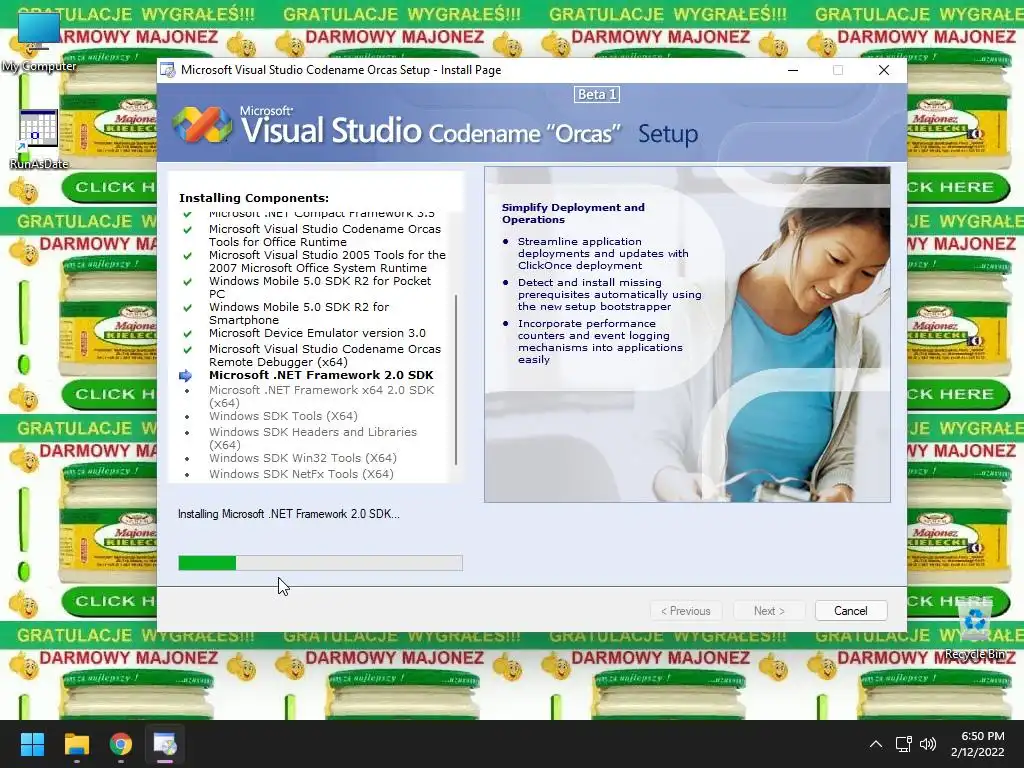
Task: Select 'Windows SDK Headers and Libraries' entry
Action: click(313, 438)
